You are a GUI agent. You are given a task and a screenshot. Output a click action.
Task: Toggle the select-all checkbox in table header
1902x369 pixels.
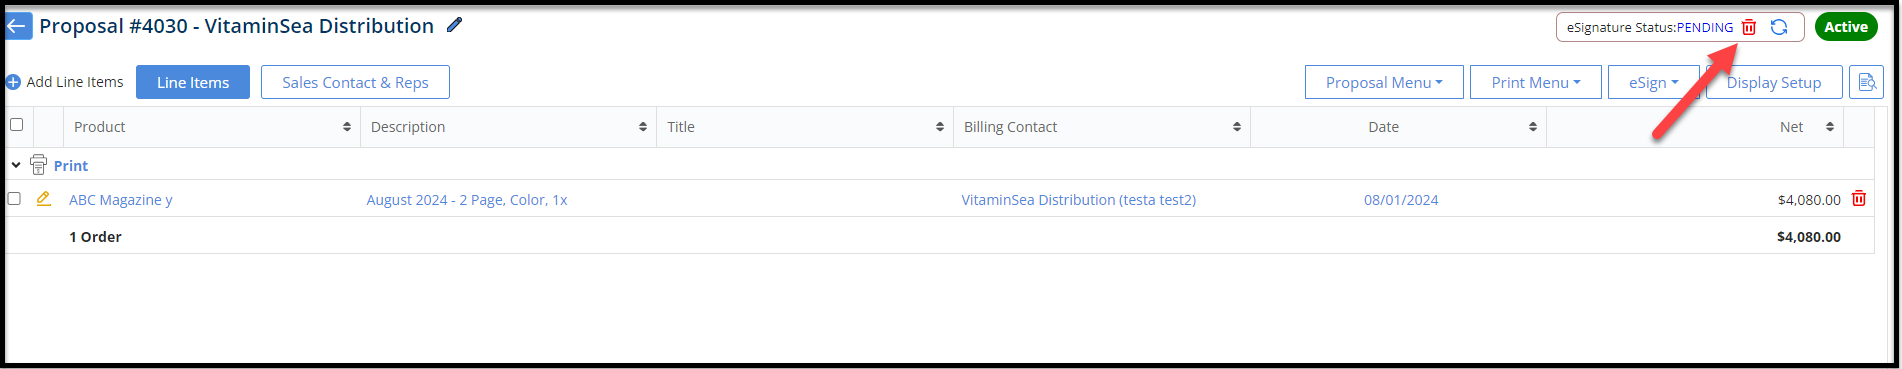point(16,125)
